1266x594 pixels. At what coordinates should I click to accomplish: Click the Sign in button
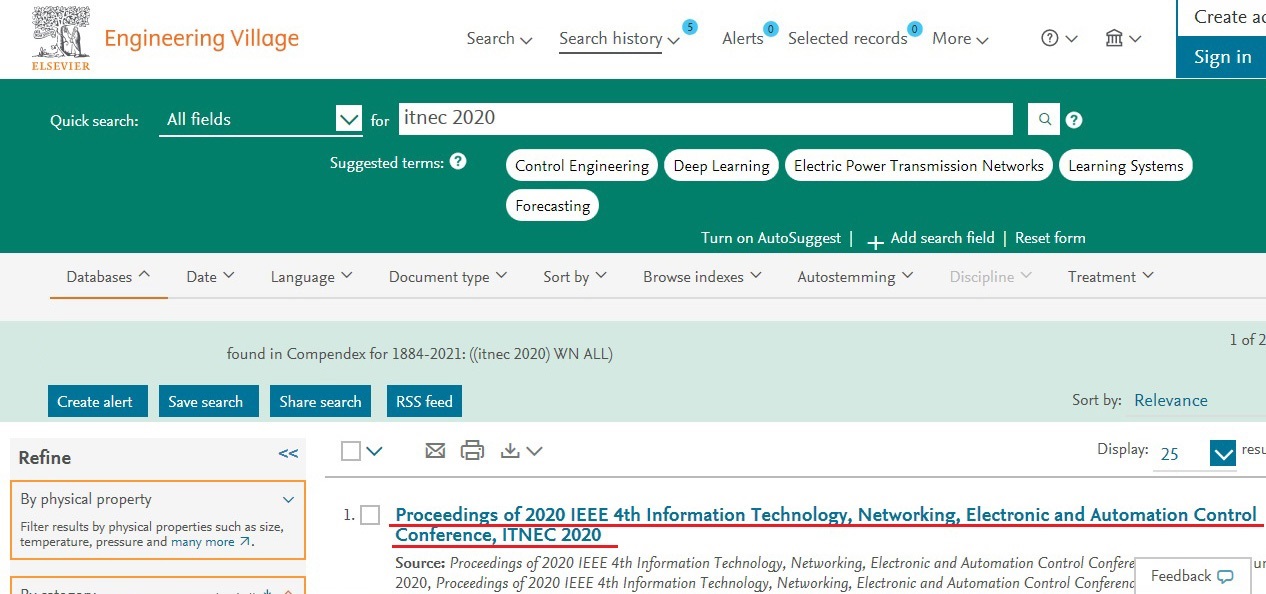coord(1222,57)
